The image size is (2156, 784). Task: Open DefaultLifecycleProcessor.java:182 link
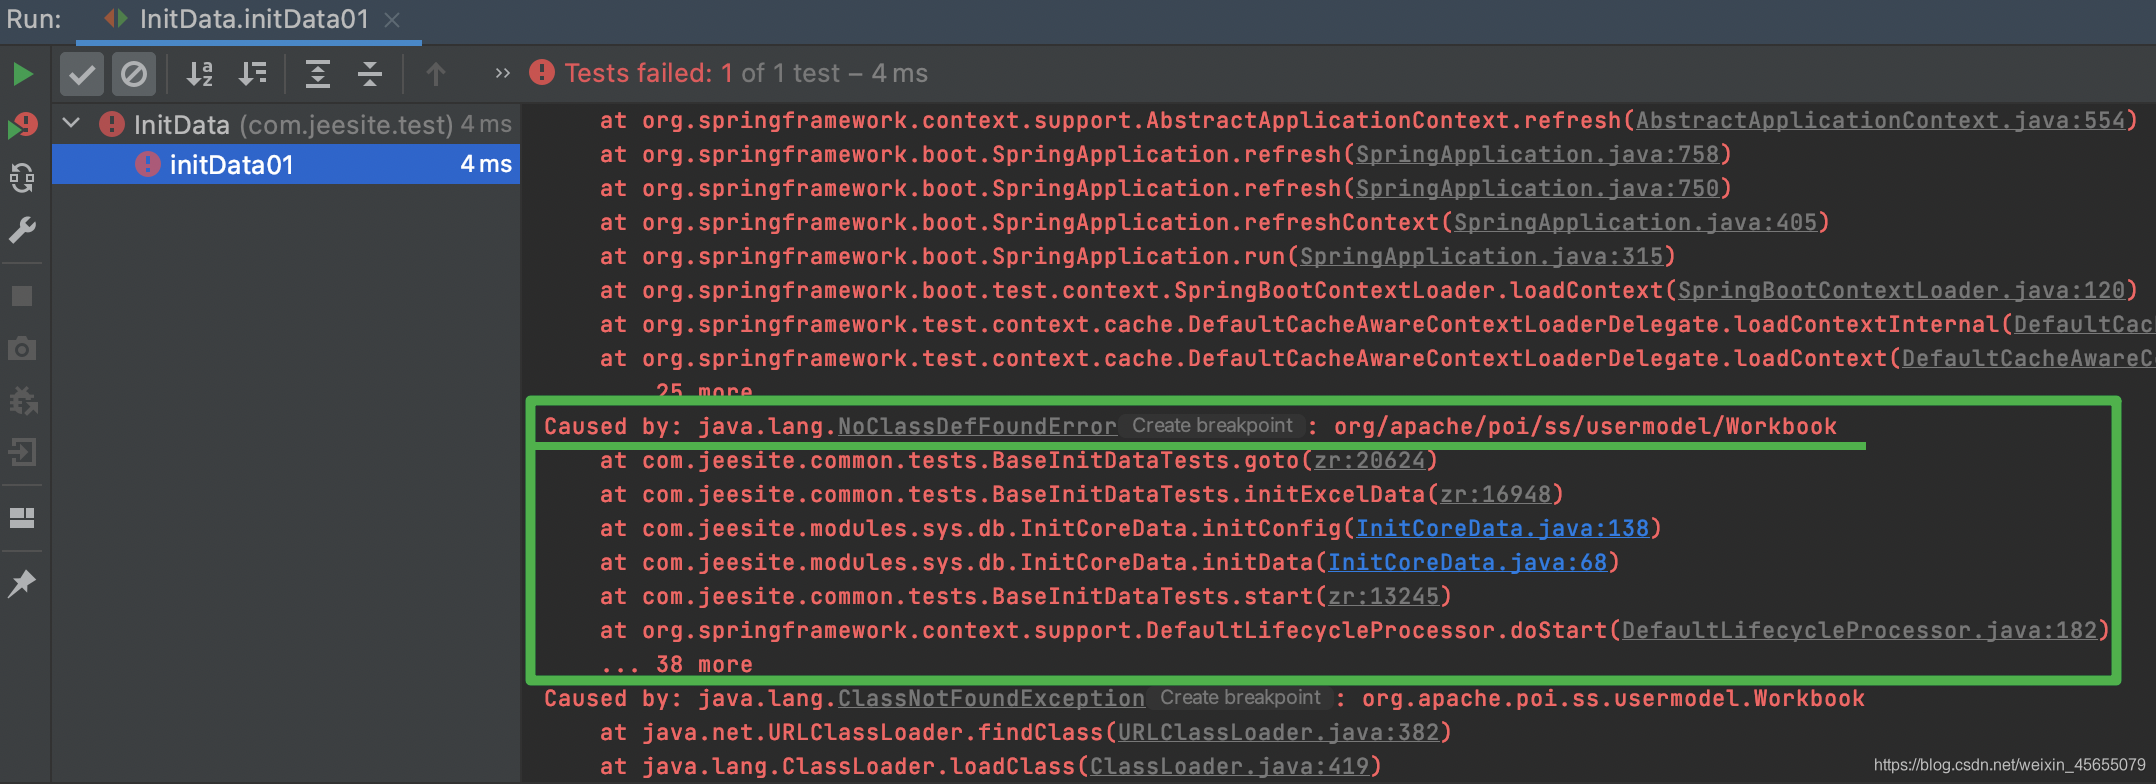tap(1859, 631)
